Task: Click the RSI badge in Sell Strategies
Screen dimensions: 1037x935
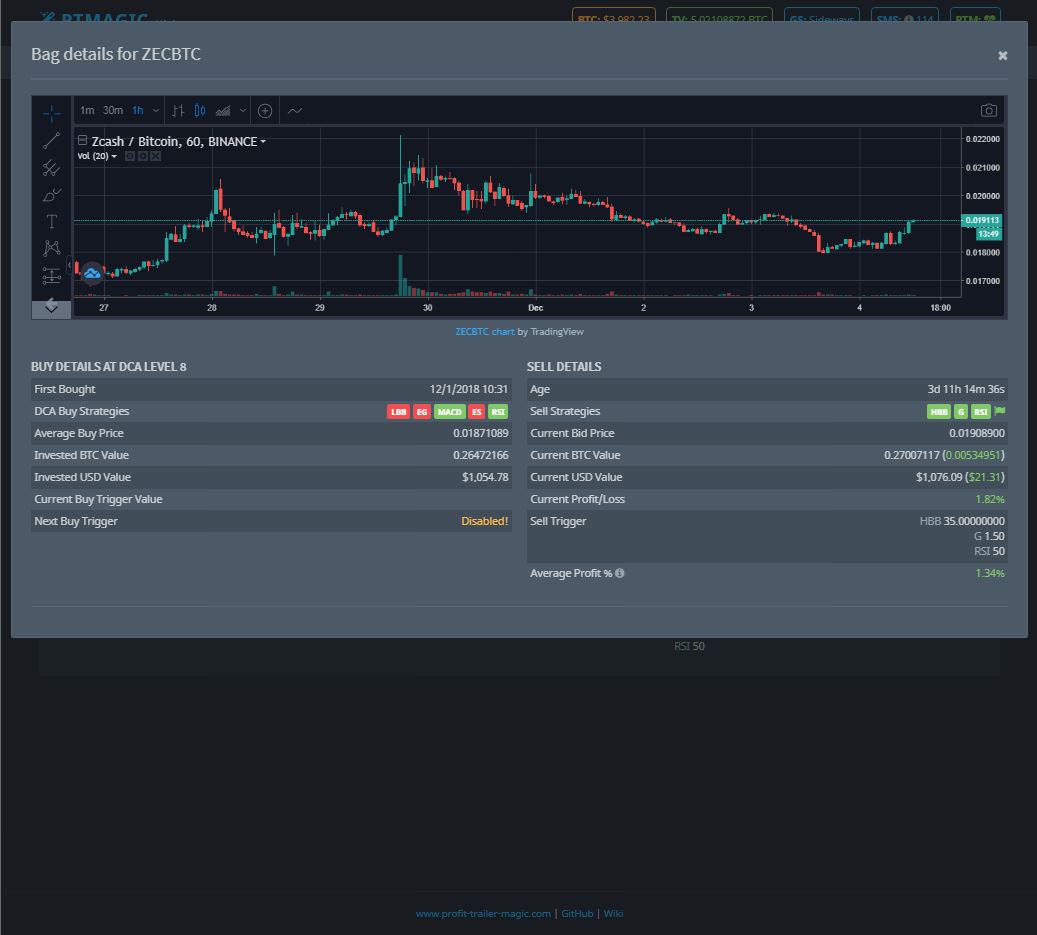Action: click(x=981, y=411)
